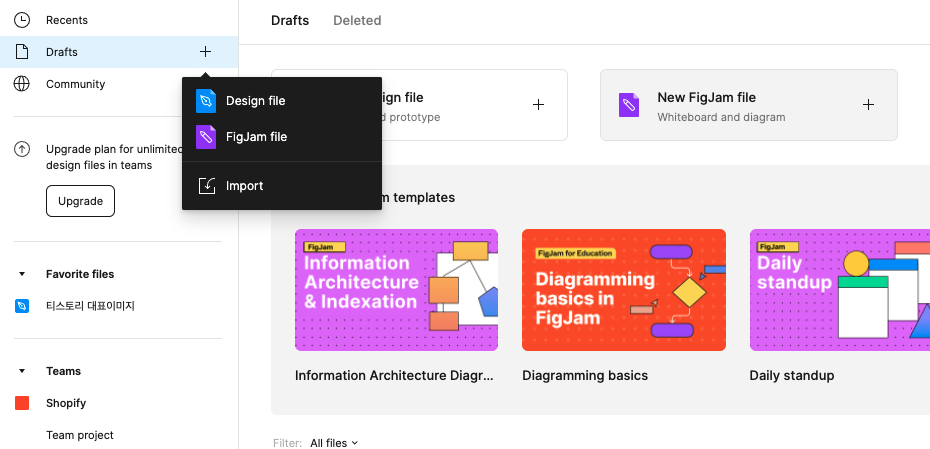This screenshot has width=930, height=449.
Task: Click the Drafts page icon in sidebar
Action: (x=22, y=52)
